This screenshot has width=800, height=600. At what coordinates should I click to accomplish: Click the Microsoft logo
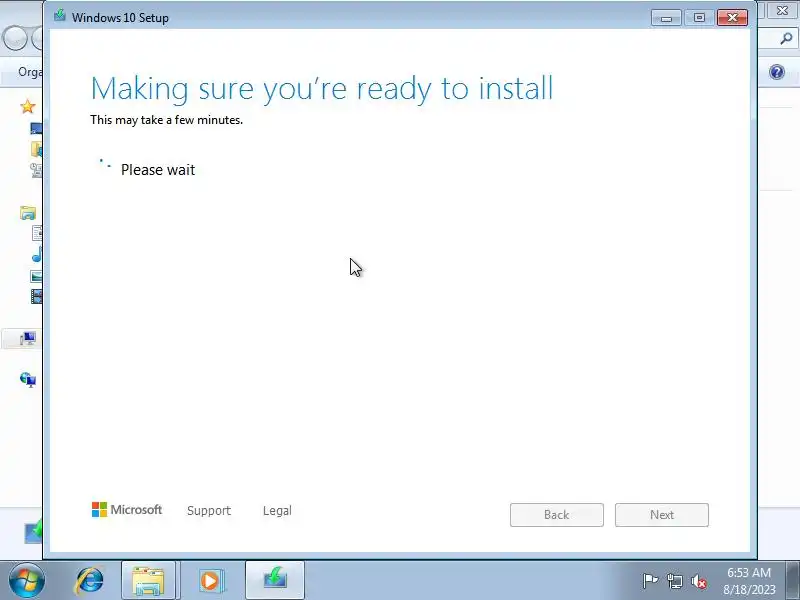click(x=127, y=509)
